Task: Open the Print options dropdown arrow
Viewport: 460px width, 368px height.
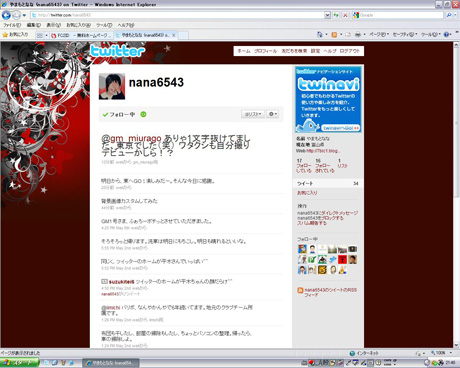Action: [364, 34]
